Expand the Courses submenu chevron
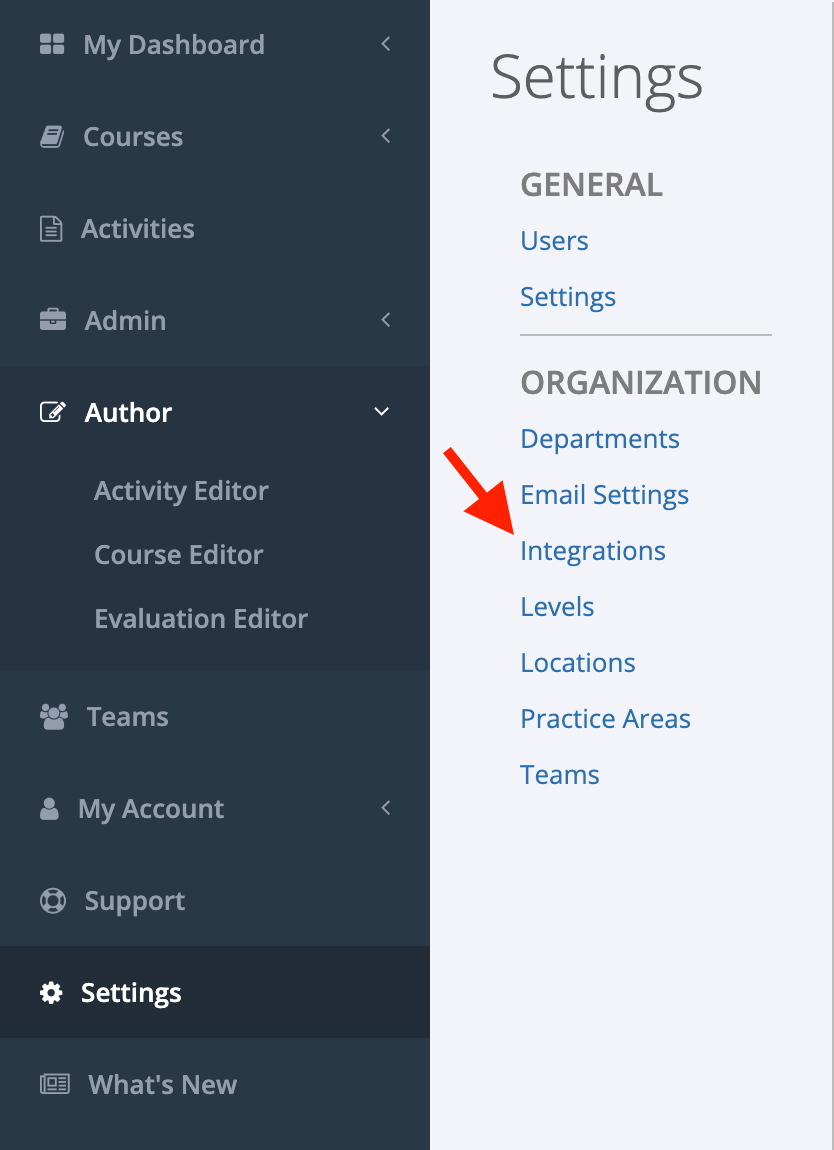 click(386, 136)
